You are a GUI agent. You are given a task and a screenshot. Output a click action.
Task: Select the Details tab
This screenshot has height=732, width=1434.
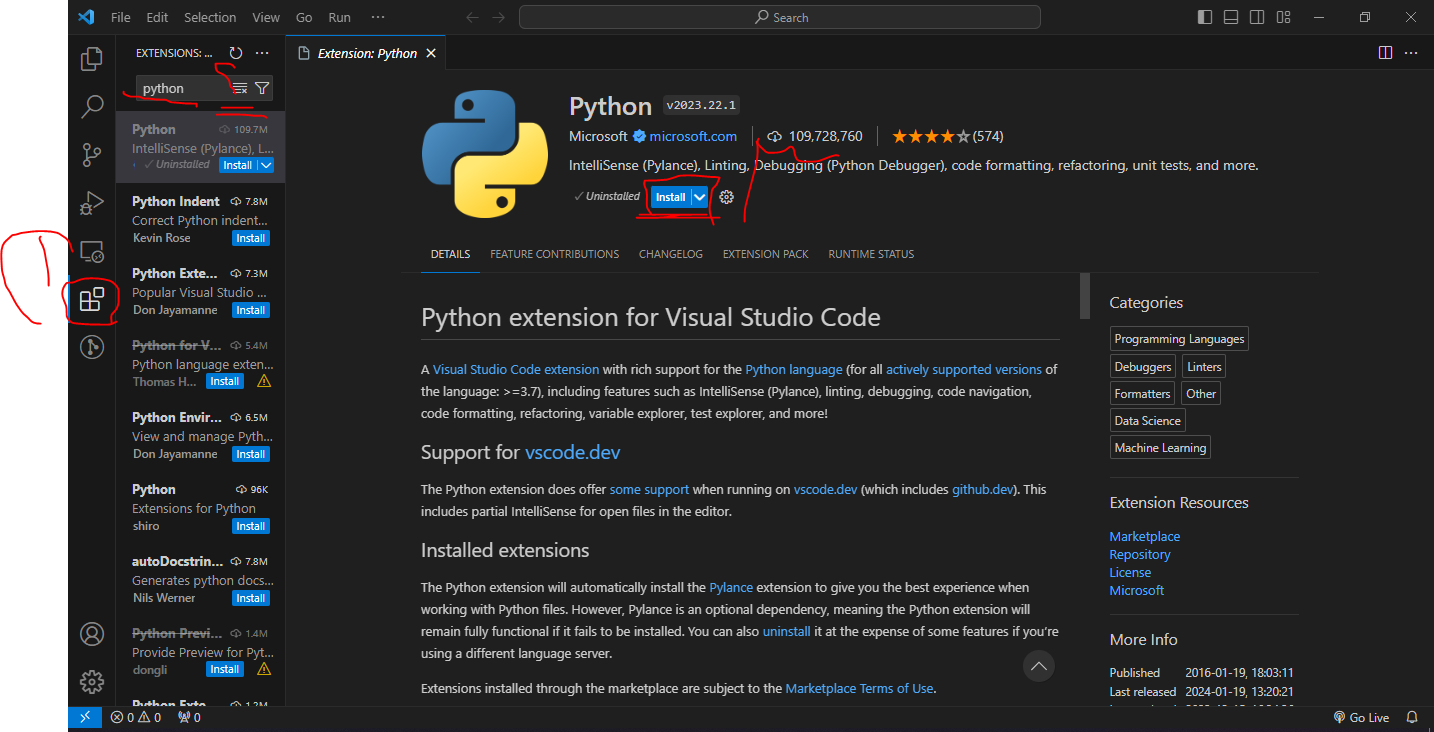[450, 254]
